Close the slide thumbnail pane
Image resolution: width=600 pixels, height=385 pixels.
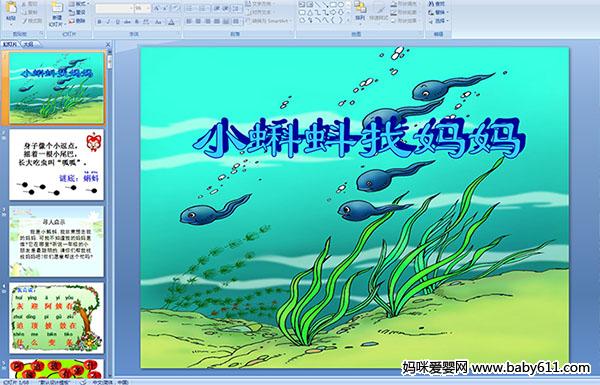(x=108, y=44)
